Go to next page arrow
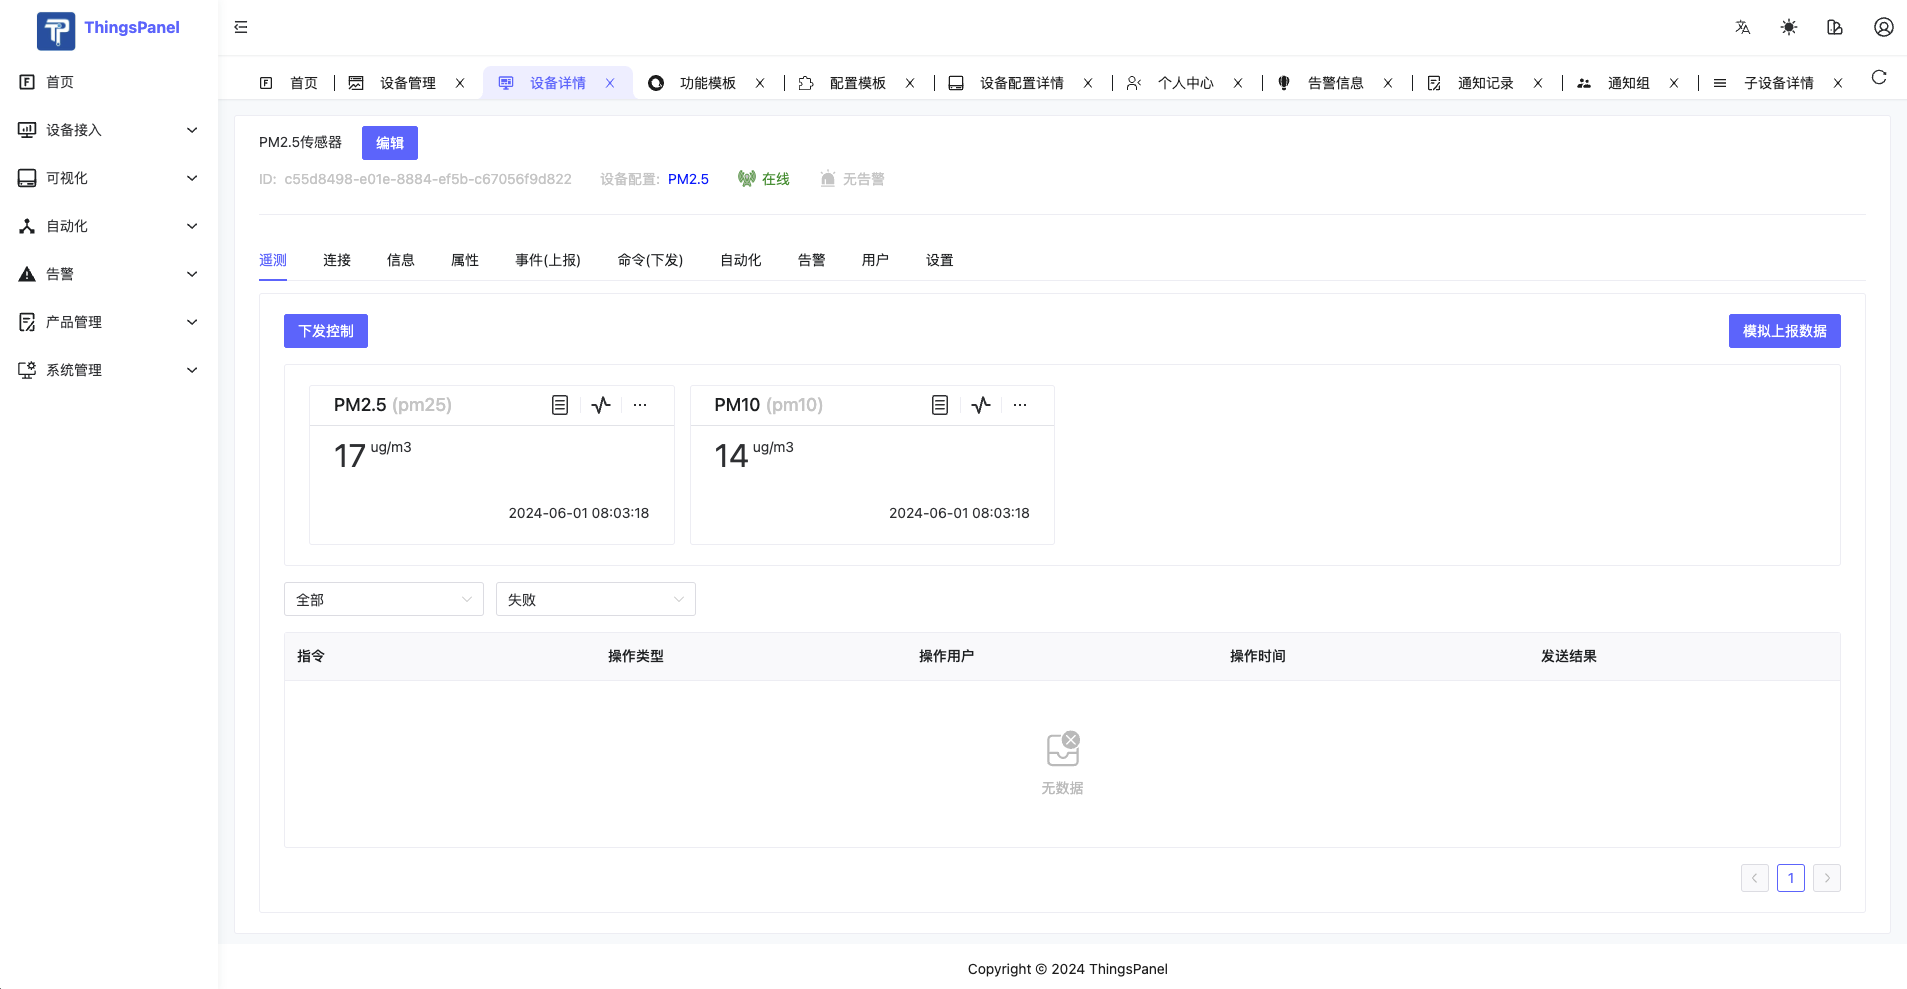This screenshot has width=1907, height=989. [1827, 878]
